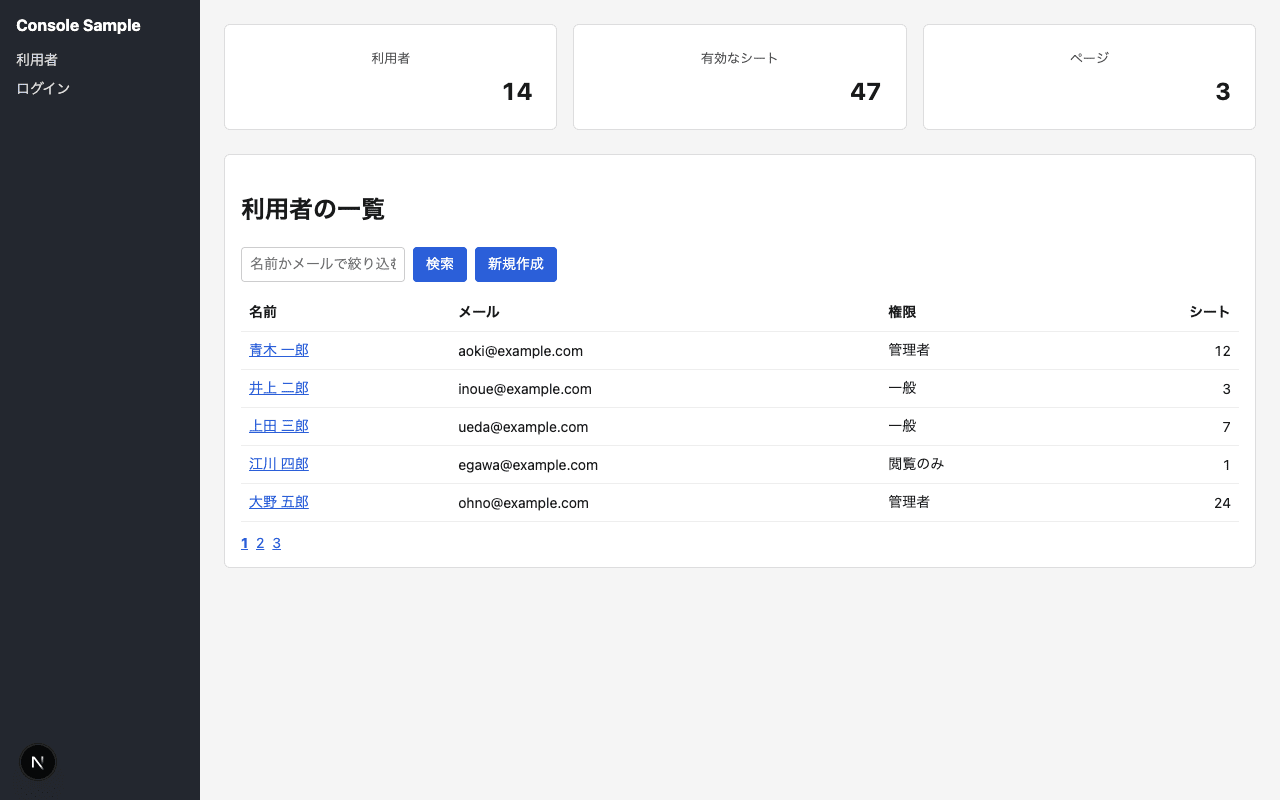Open user 大野 五郎

coord(279,502)
